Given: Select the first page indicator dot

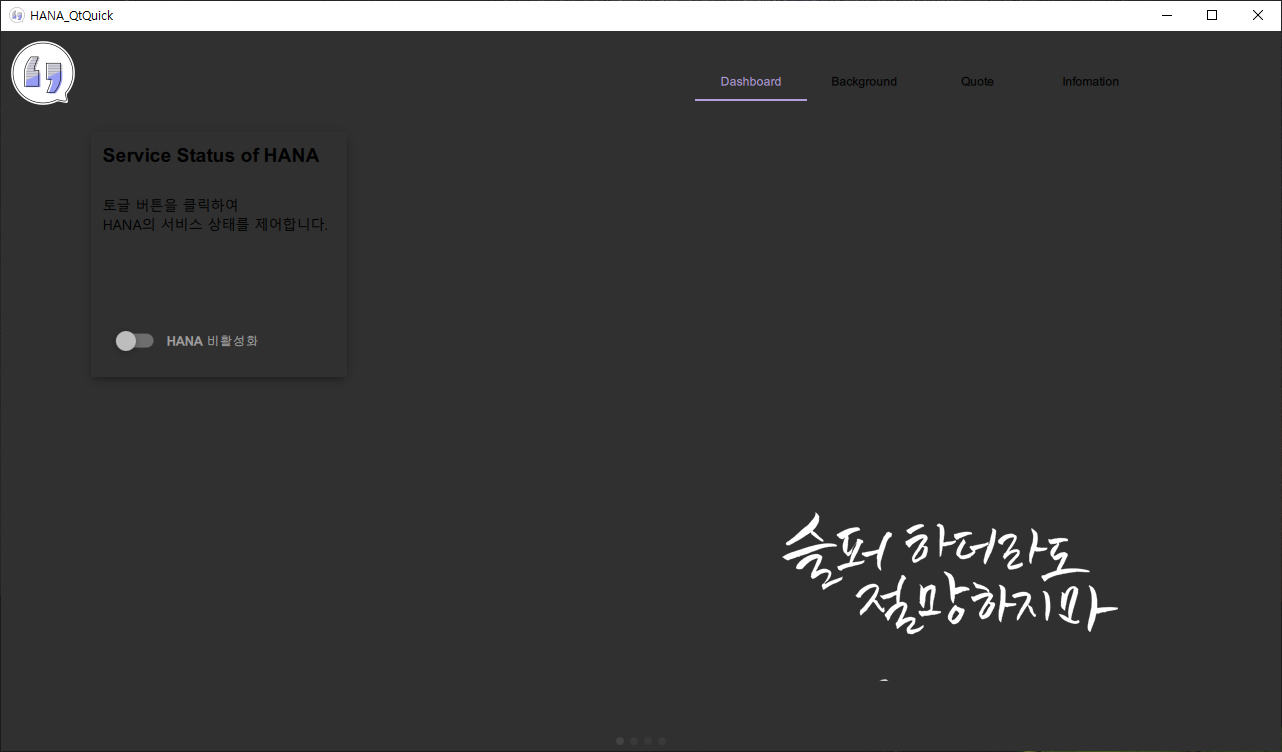Looking at the screenshot, I should [620, 741].
